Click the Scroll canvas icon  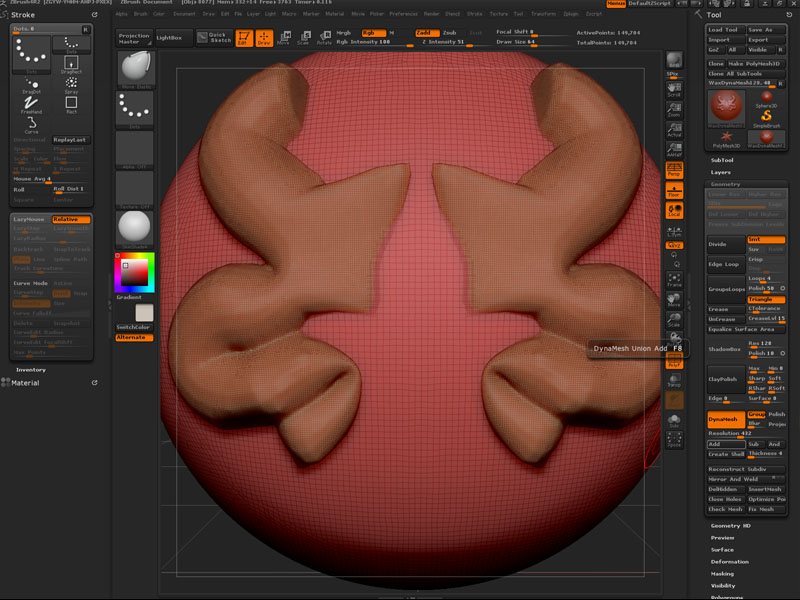click(x=674, y=89)
